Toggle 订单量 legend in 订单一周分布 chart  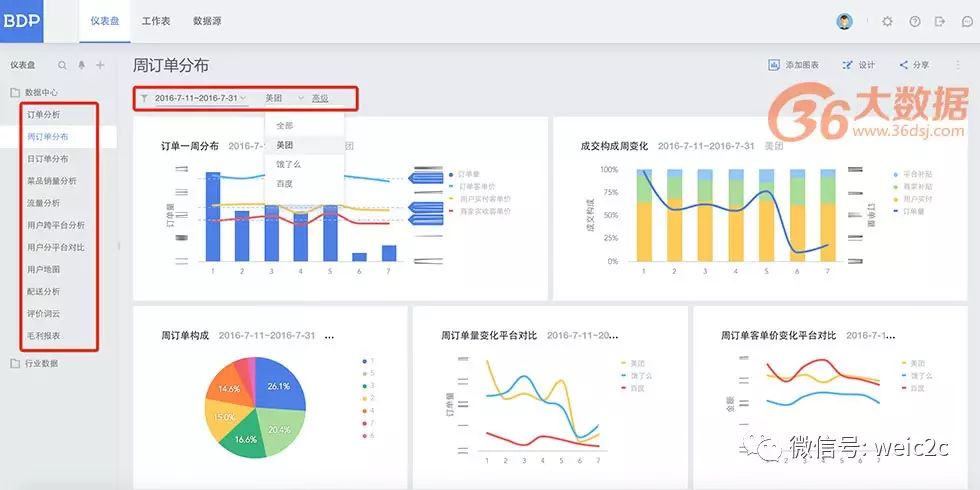pyautogui.click(x=463, y=174)
